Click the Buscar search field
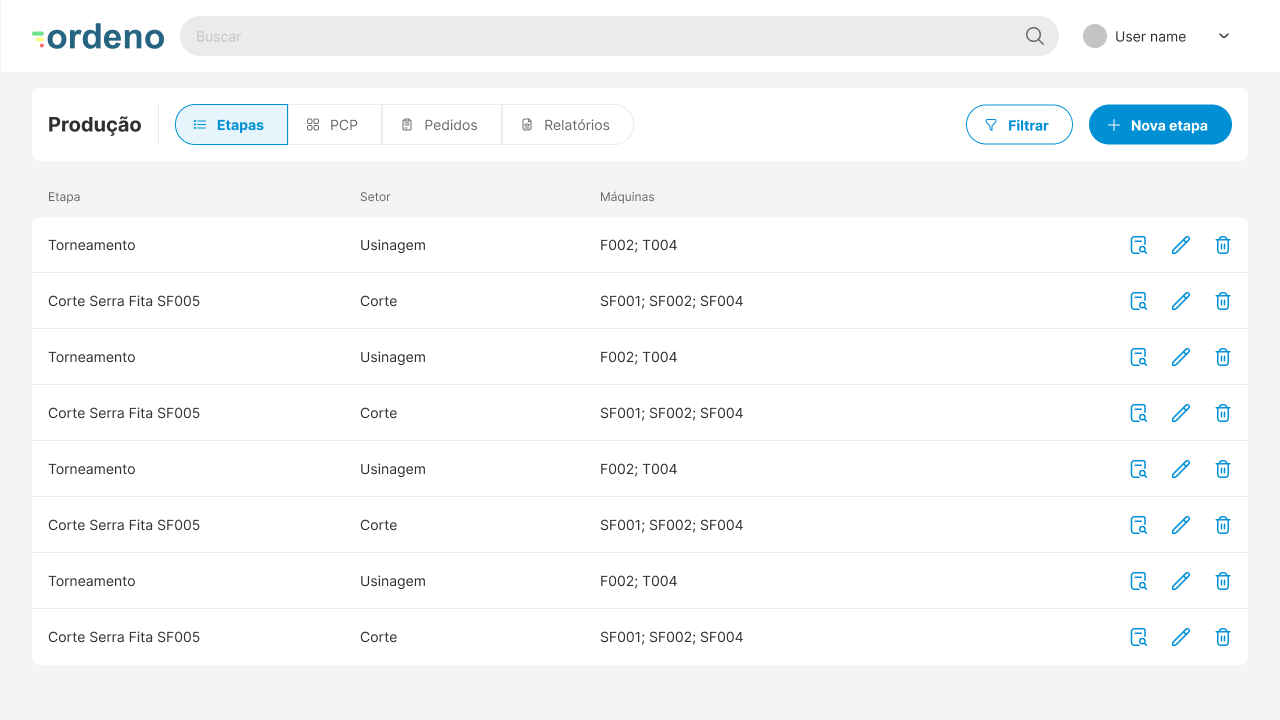Screen dimensions: 1280x720 [600, 36]
